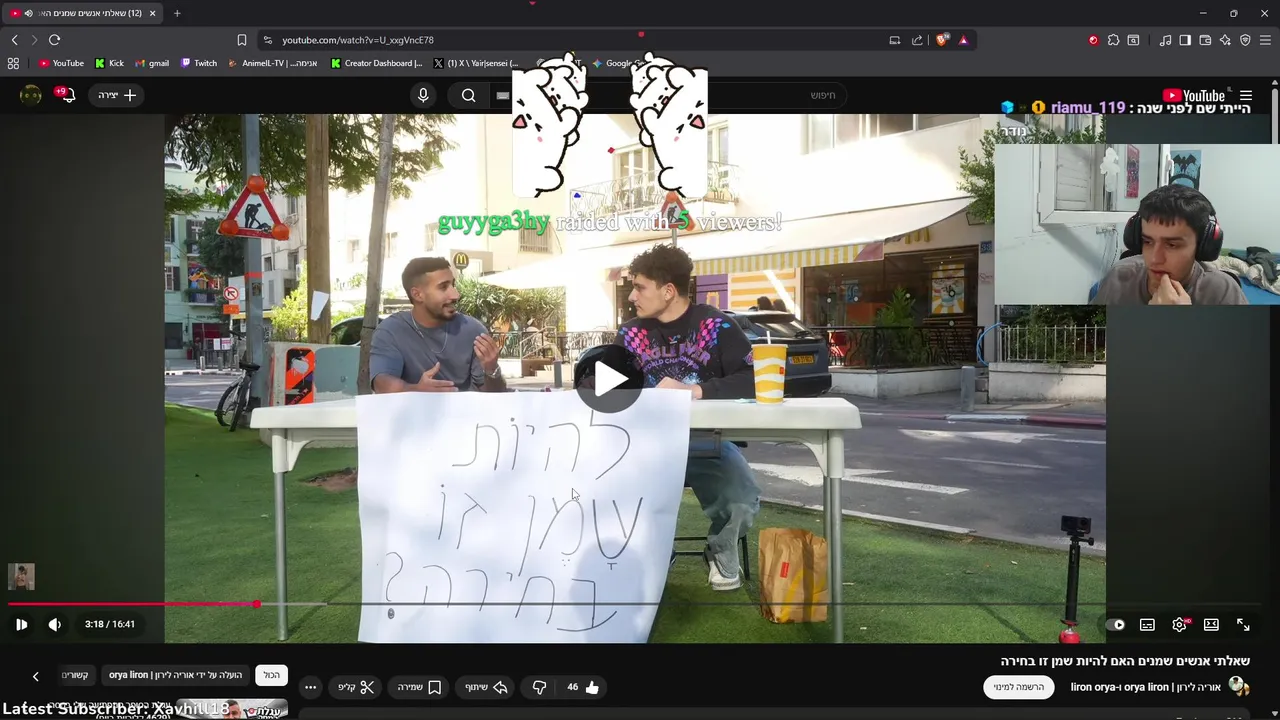Open Brave Shields lion icon

tap(941, 40)
